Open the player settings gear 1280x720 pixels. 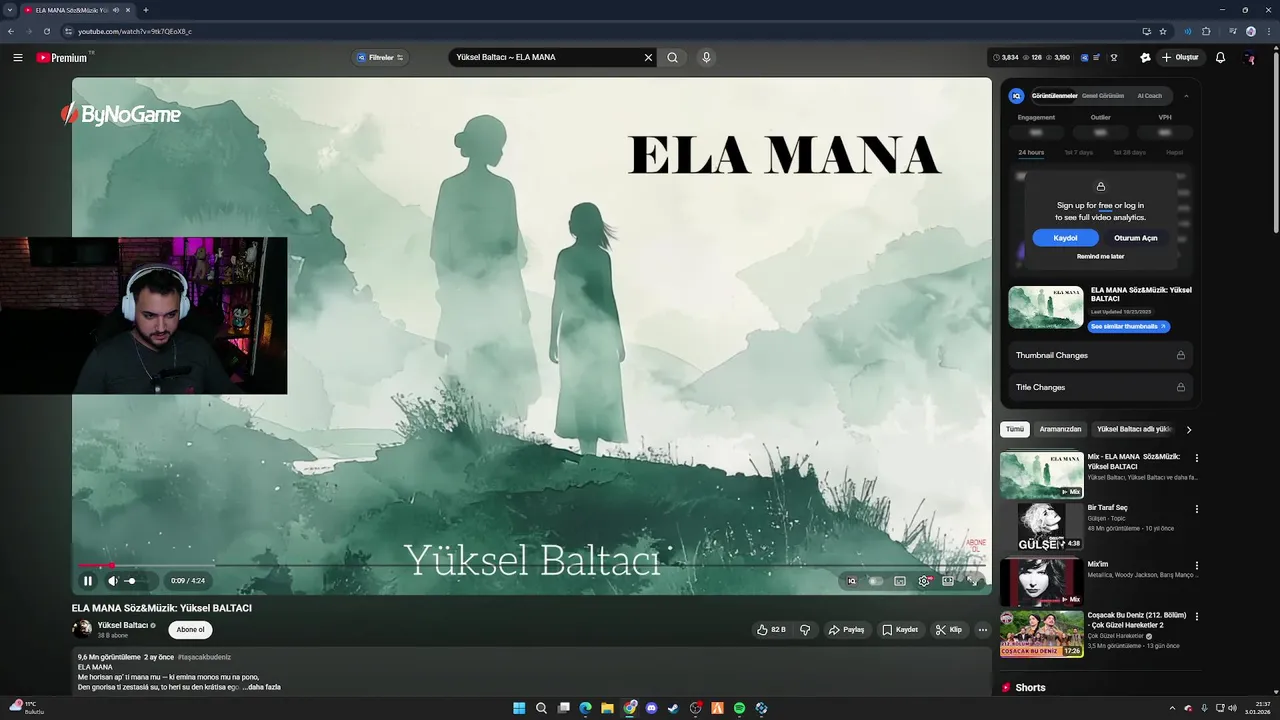coord(924,581)
